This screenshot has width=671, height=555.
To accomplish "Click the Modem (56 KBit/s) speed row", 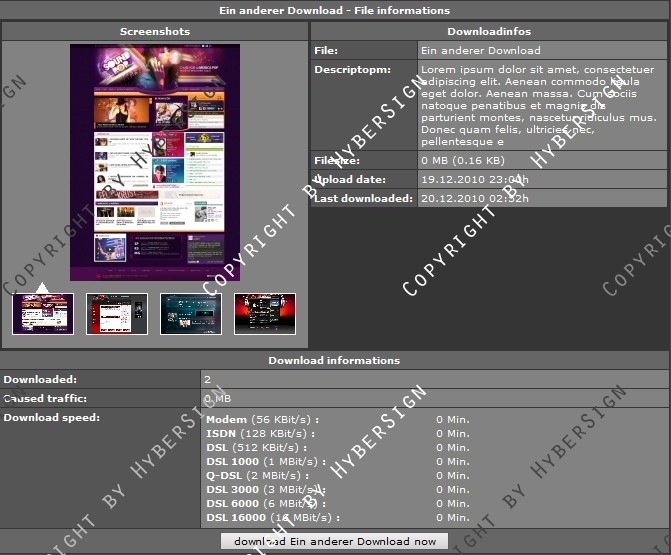I will coord(261,419).
